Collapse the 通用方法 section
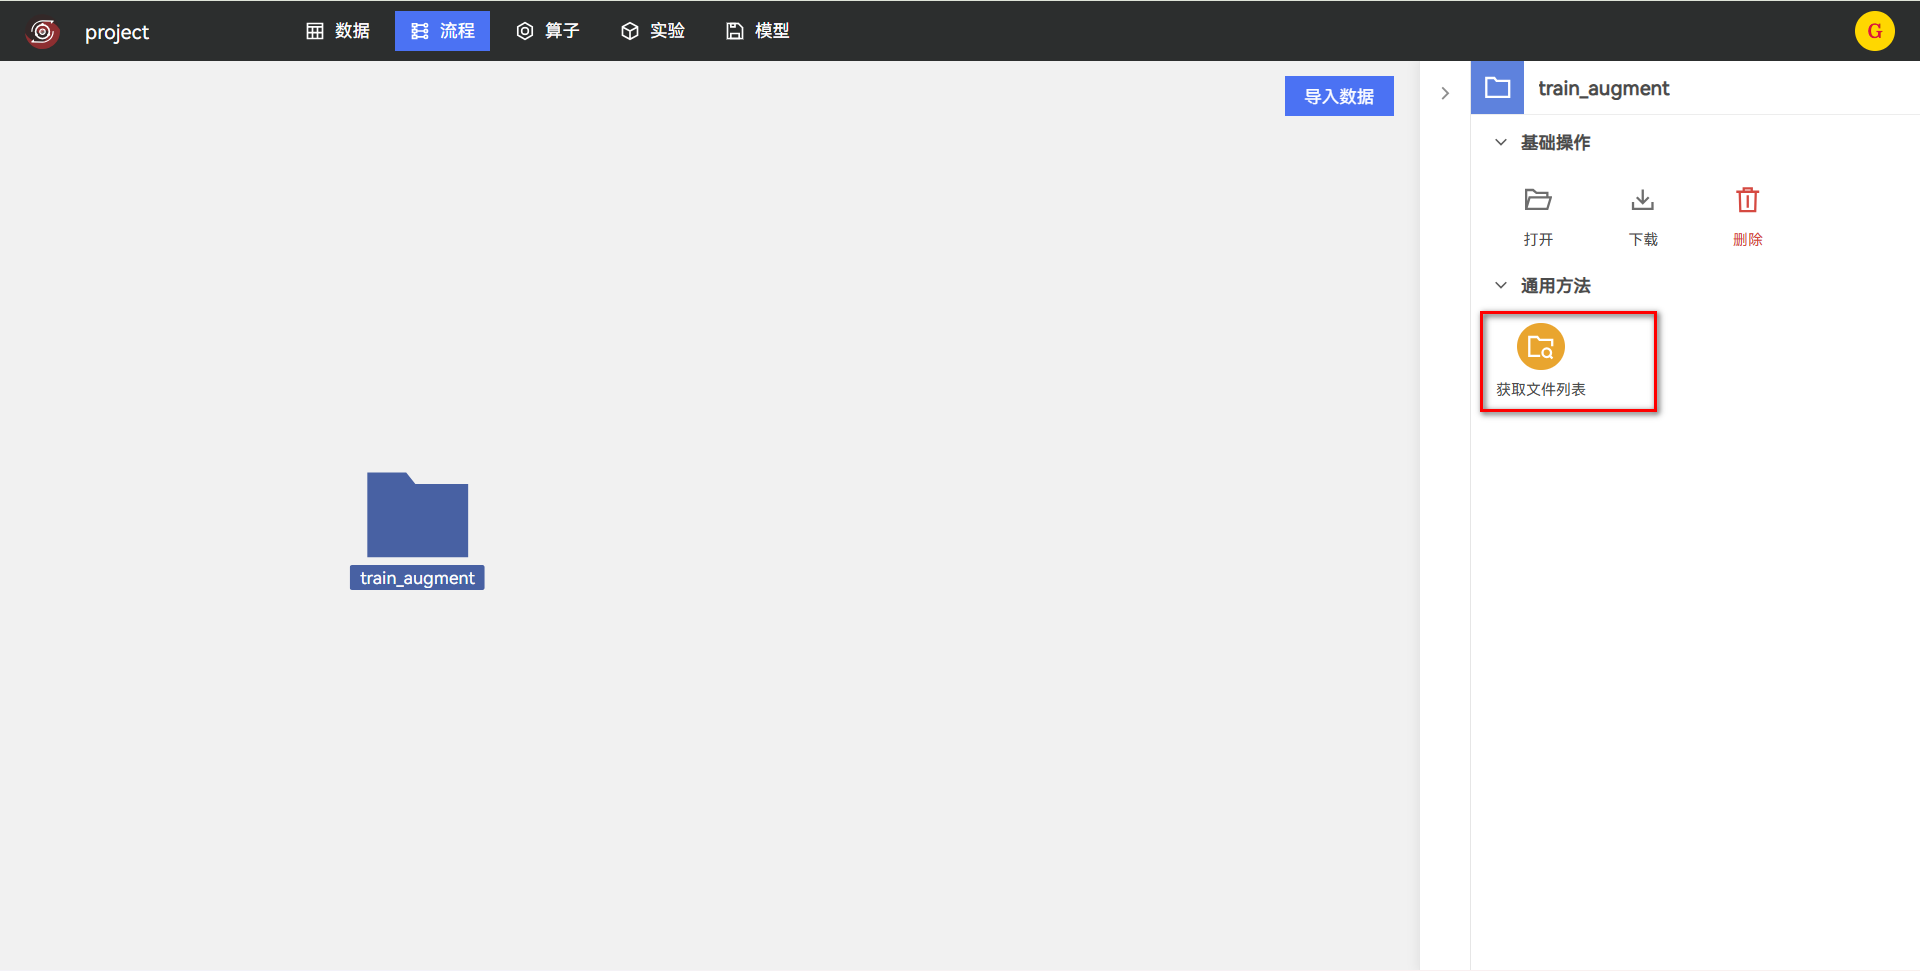 pos(1501,285)
